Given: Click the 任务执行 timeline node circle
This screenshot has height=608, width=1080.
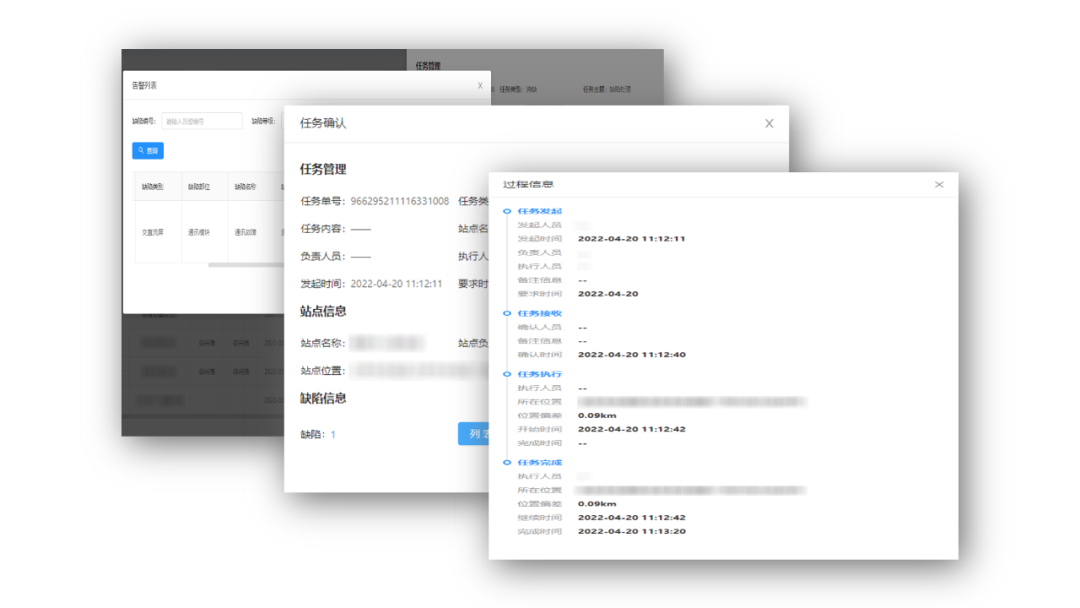Looking at the screenshot, I should (507, 374).
